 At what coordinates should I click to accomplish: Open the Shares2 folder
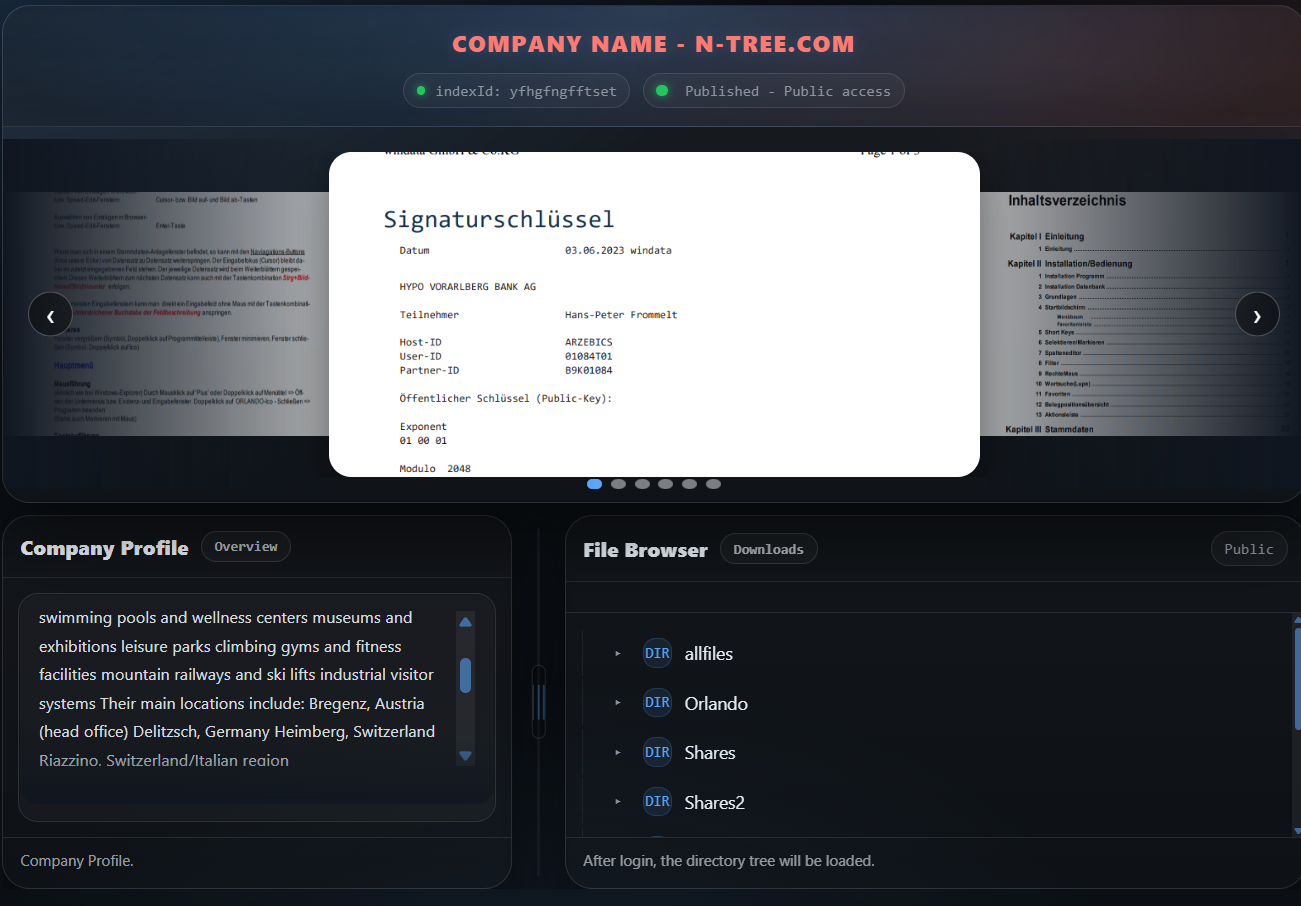click(715, 802)
